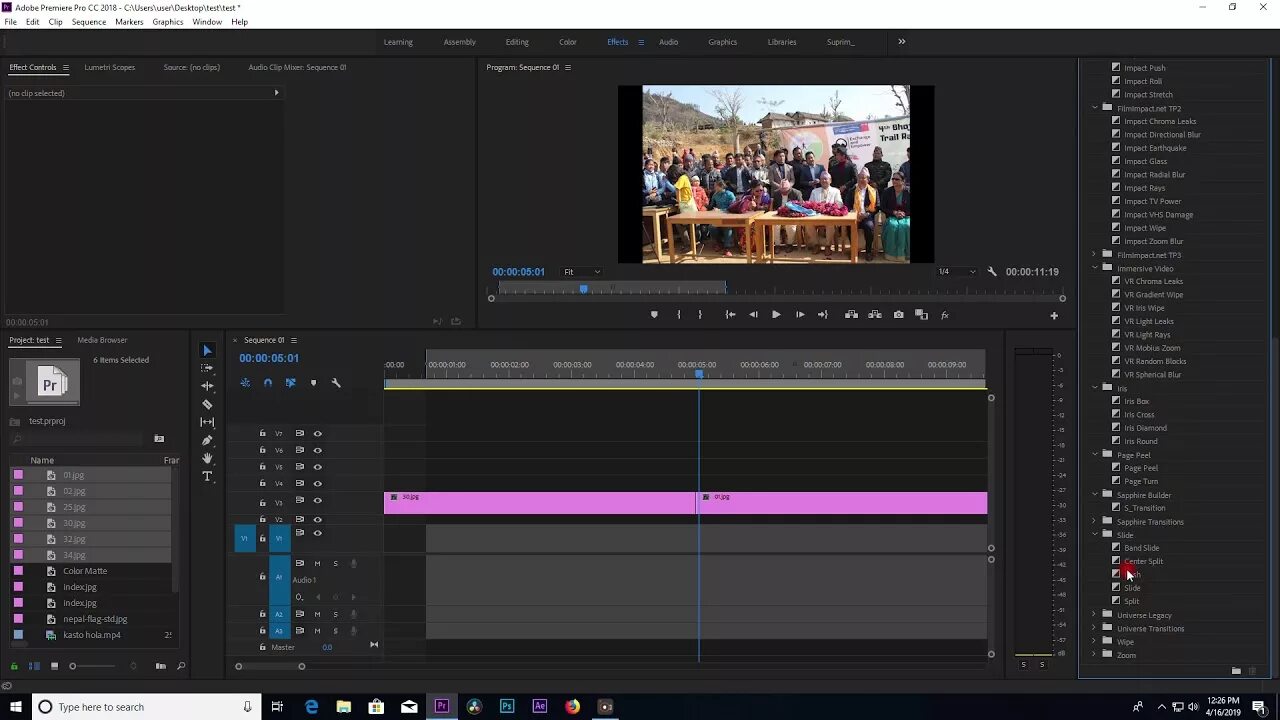Expand the Wipe transitions folder
1280x720 pixels.
tap(1095, 641)
